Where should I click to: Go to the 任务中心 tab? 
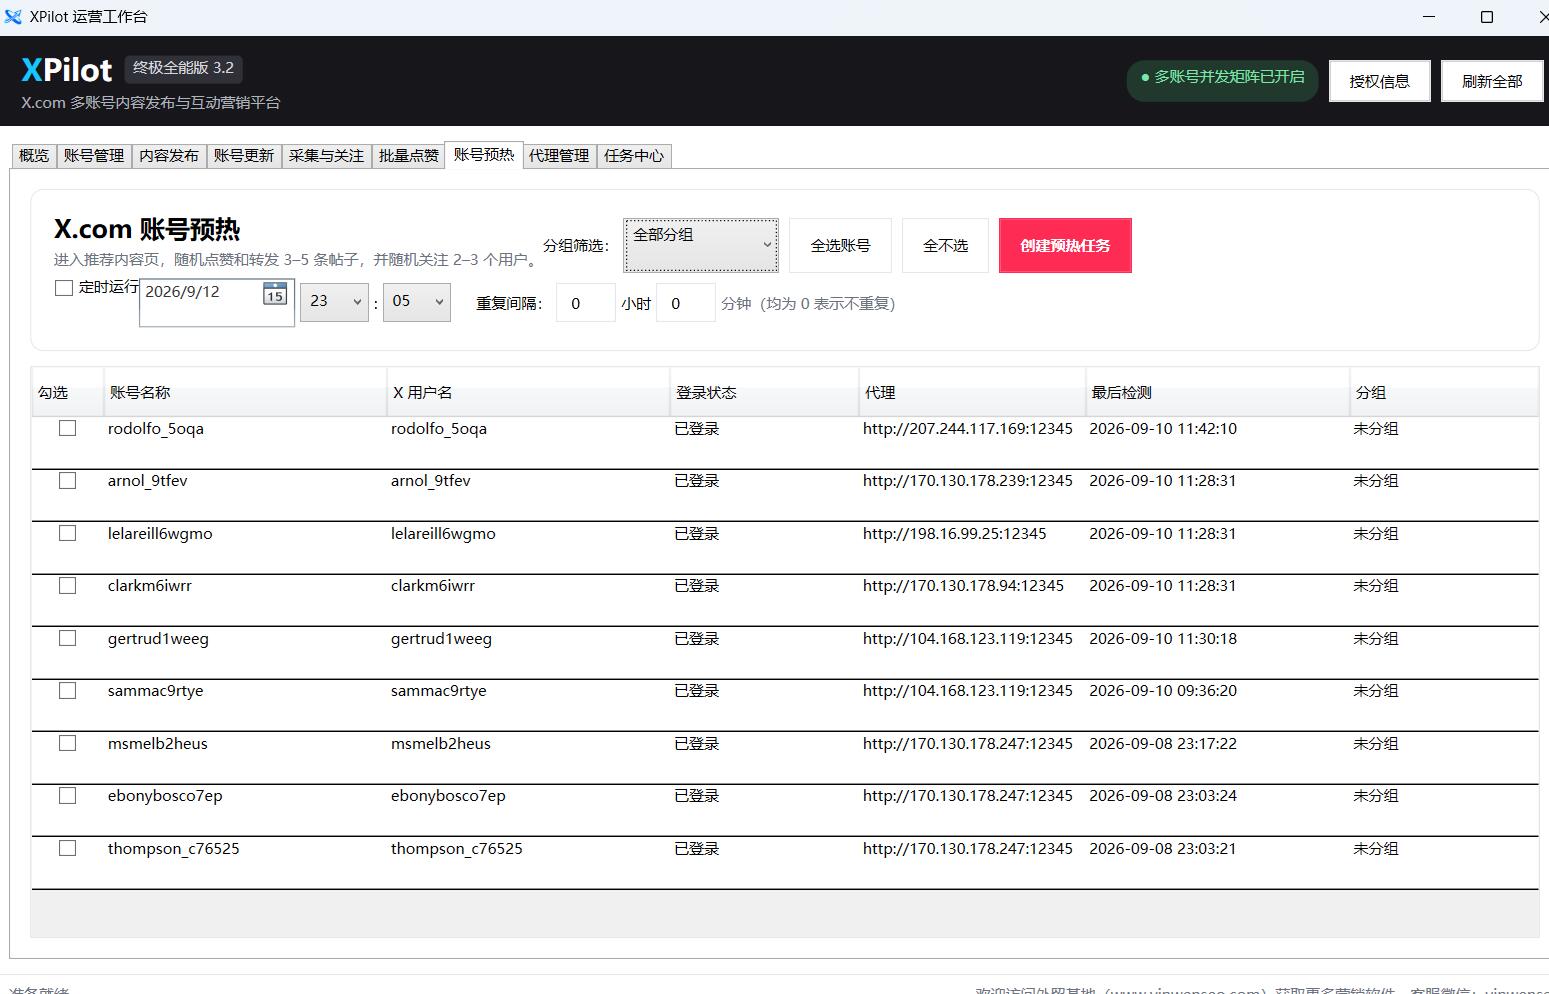point(634,156)
